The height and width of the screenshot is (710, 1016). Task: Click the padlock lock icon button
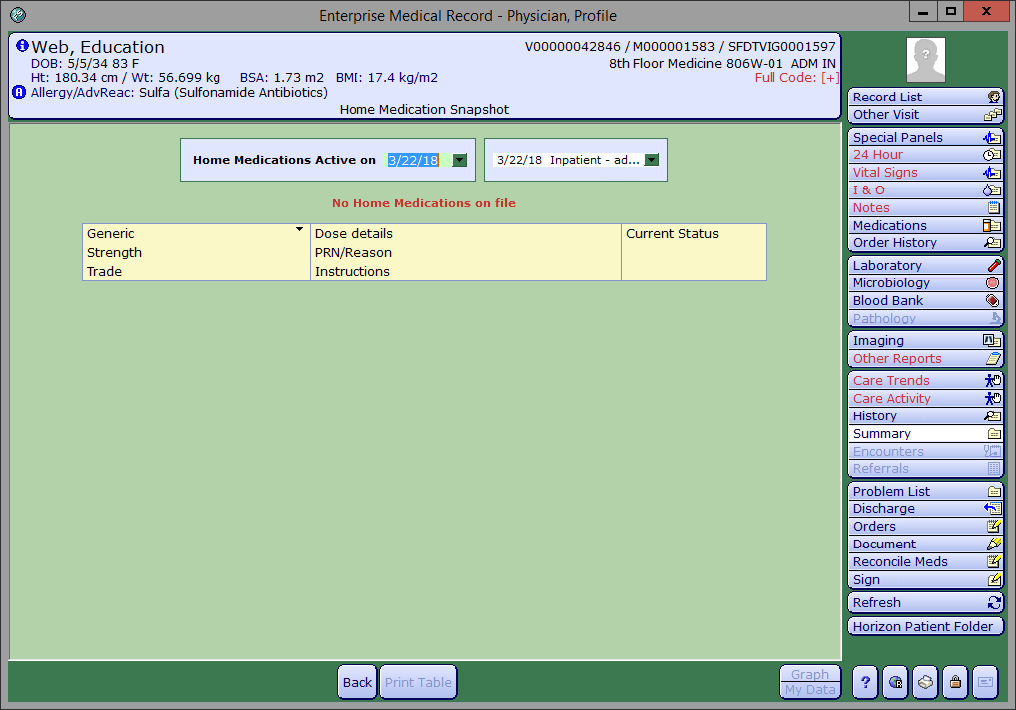tap(955, 682)
